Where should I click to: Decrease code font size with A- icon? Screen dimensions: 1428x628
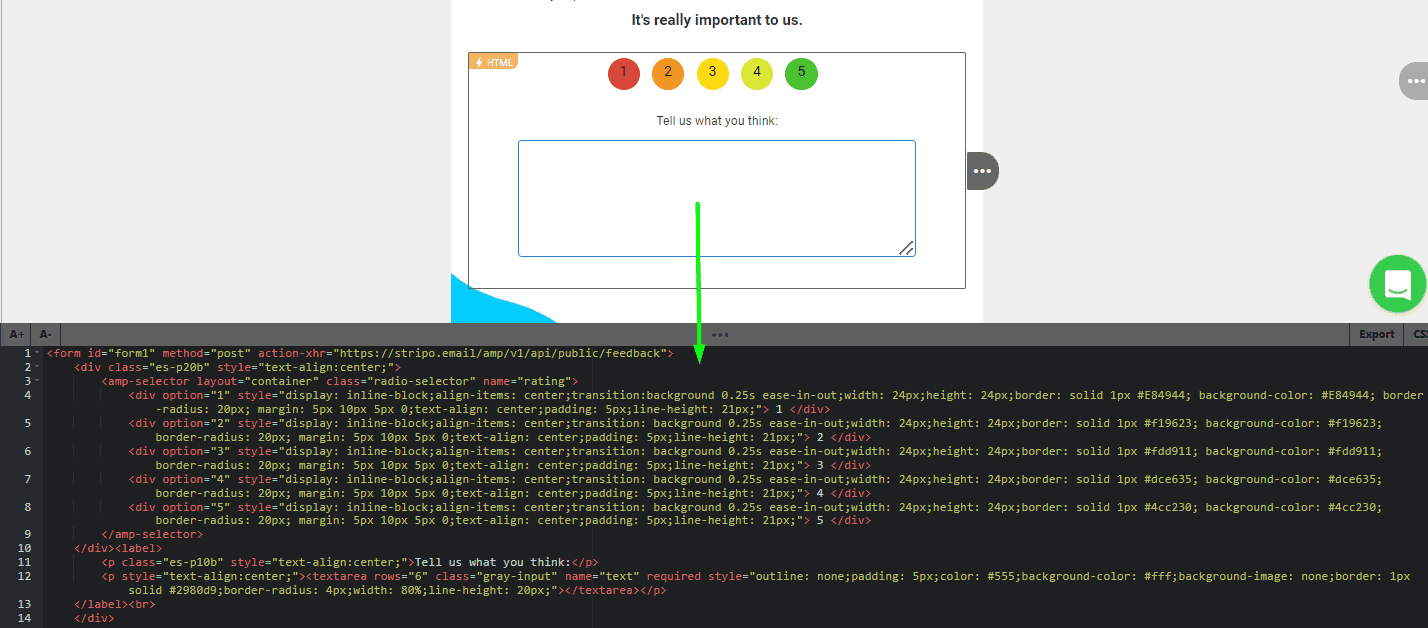[x=45, y=333]
